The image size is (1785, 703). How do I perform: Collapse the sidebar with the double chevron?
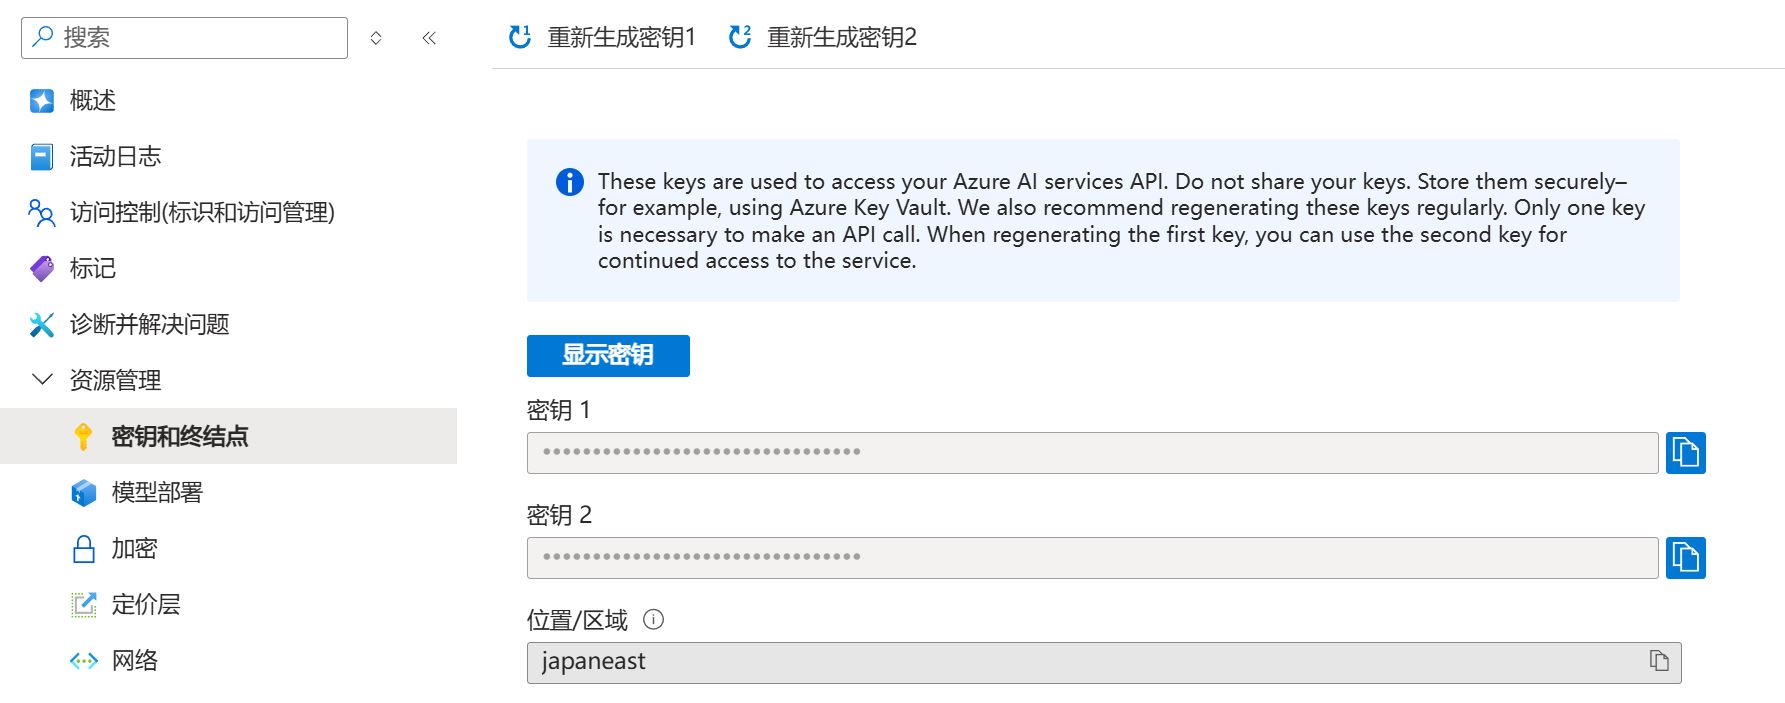[429, 38]
